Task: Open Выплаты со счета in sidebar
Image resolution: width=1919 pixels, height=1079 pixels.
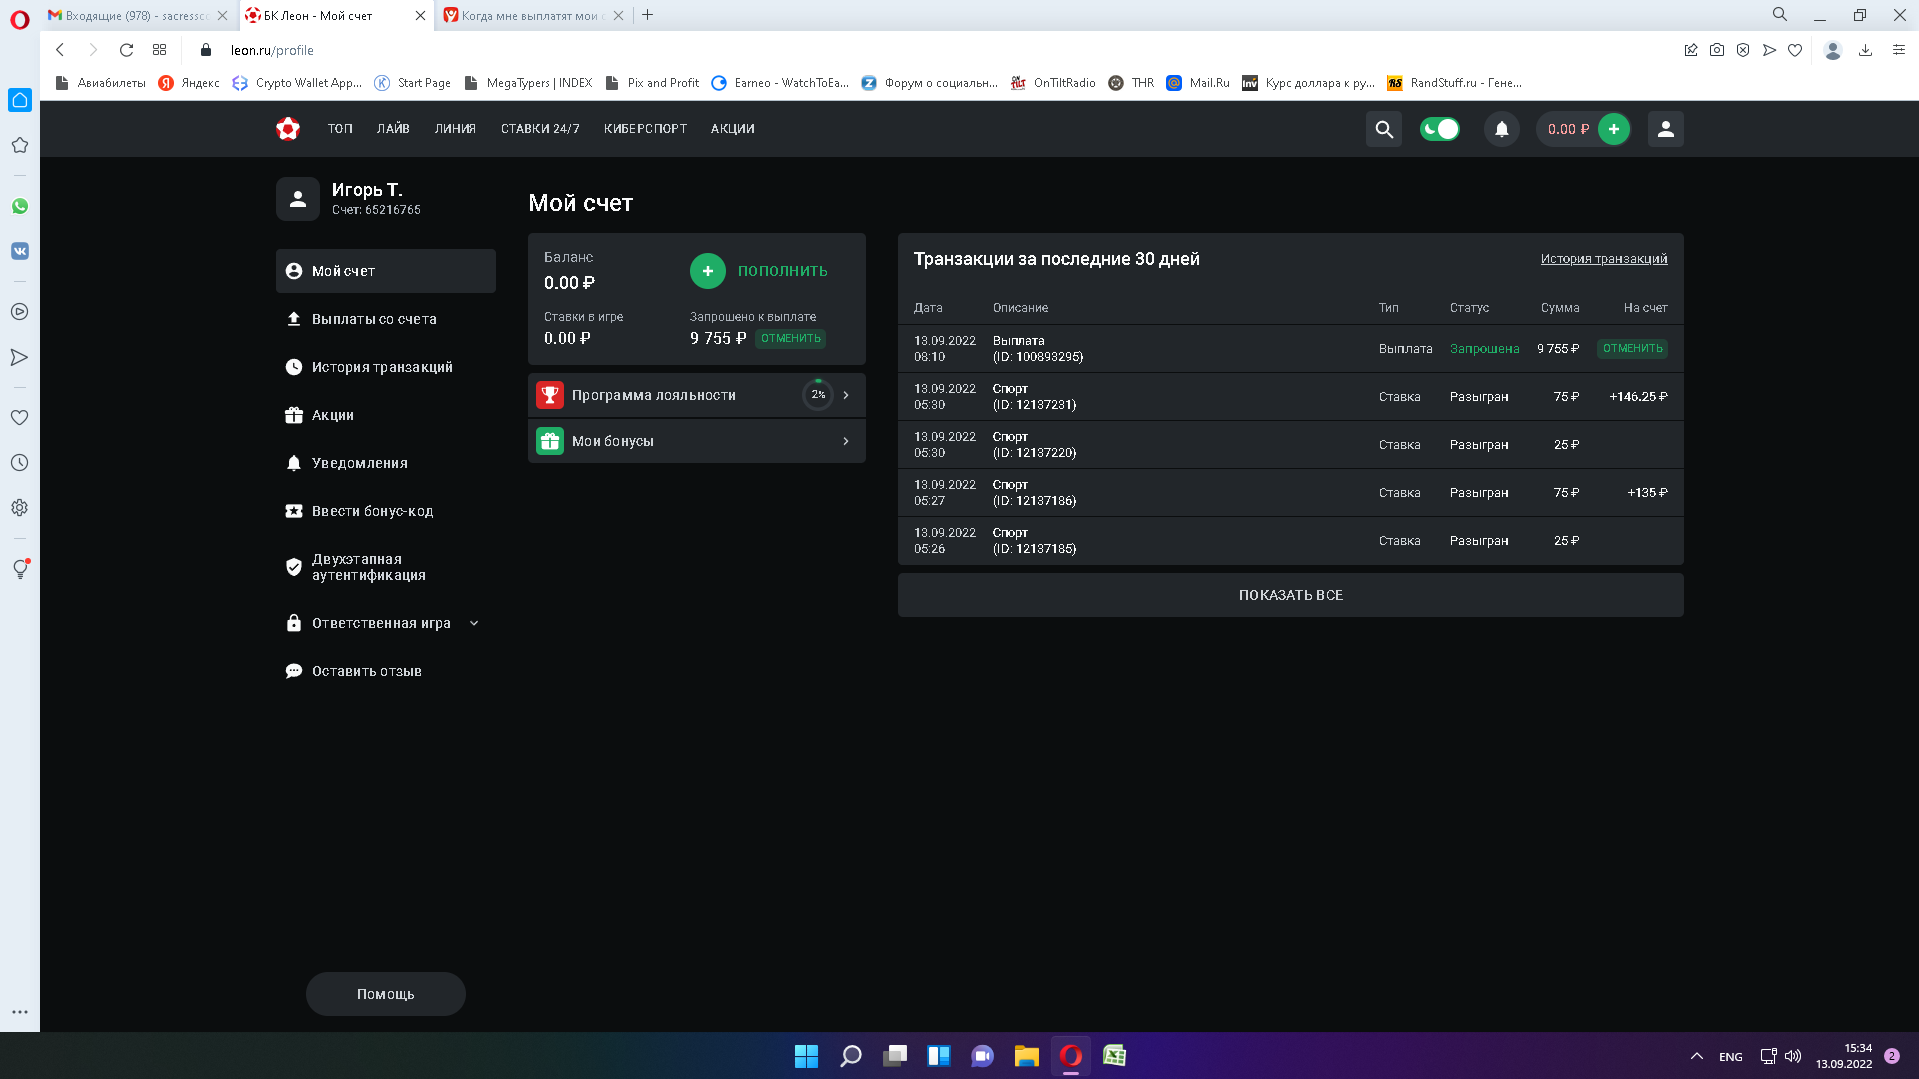Action: click(374, 319)
